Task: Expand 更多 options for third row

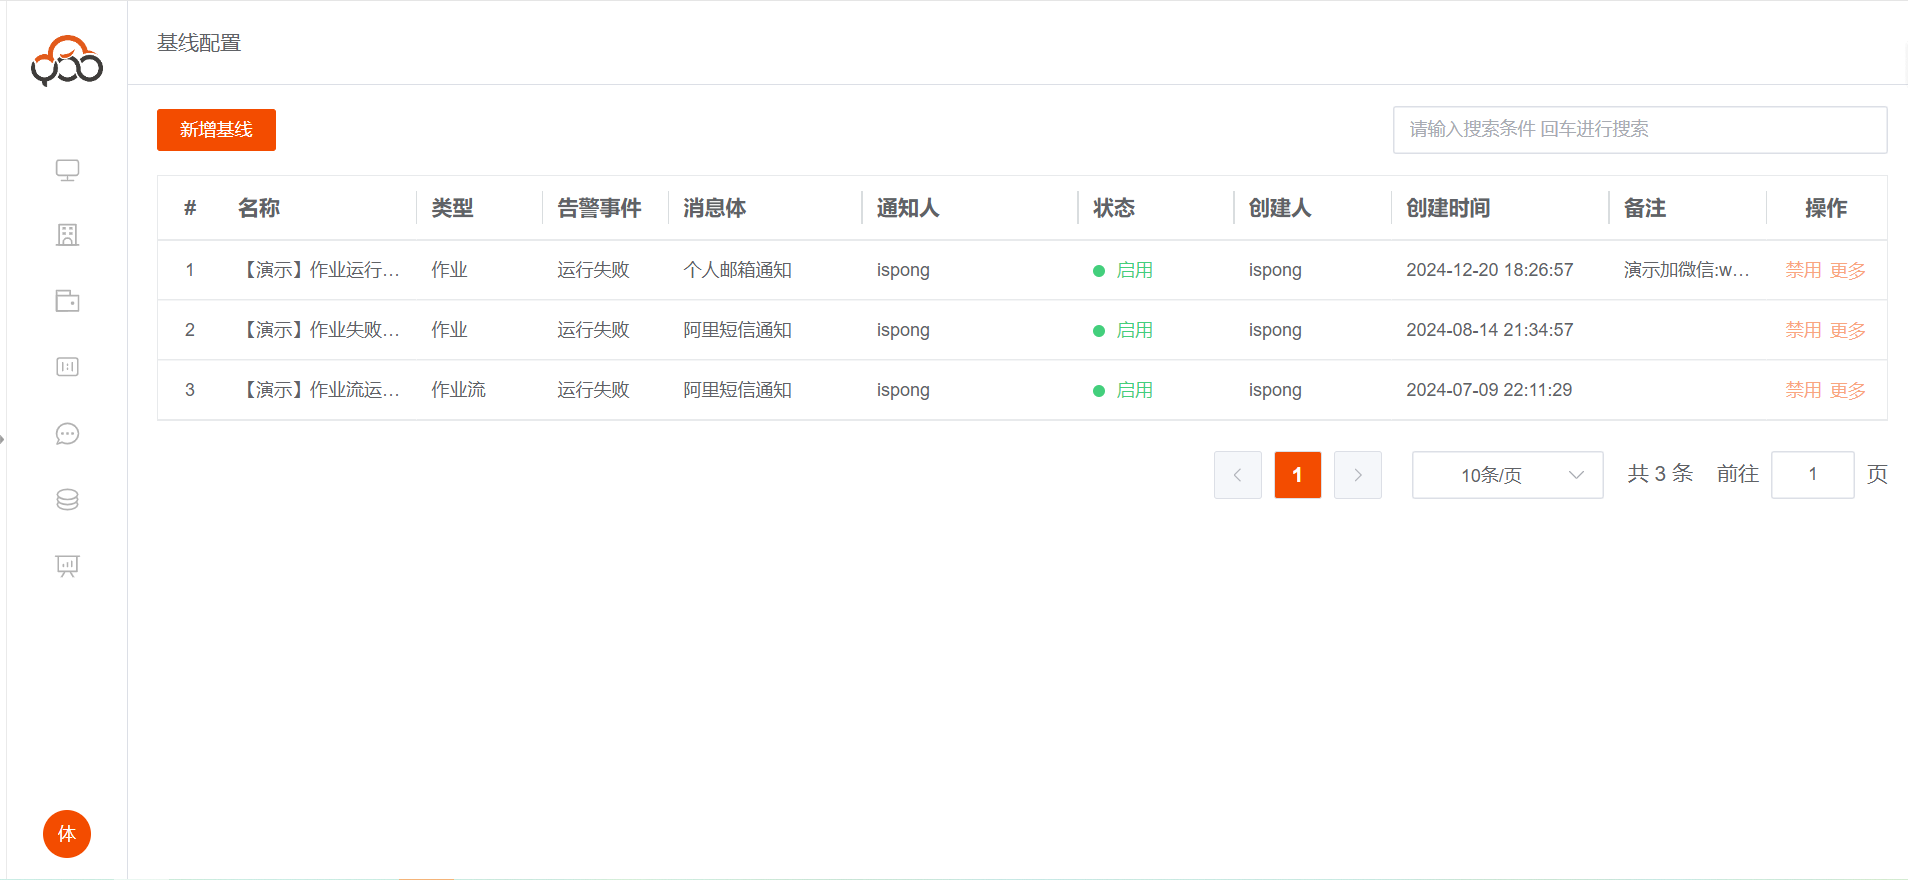Action: coord(1847,390)
